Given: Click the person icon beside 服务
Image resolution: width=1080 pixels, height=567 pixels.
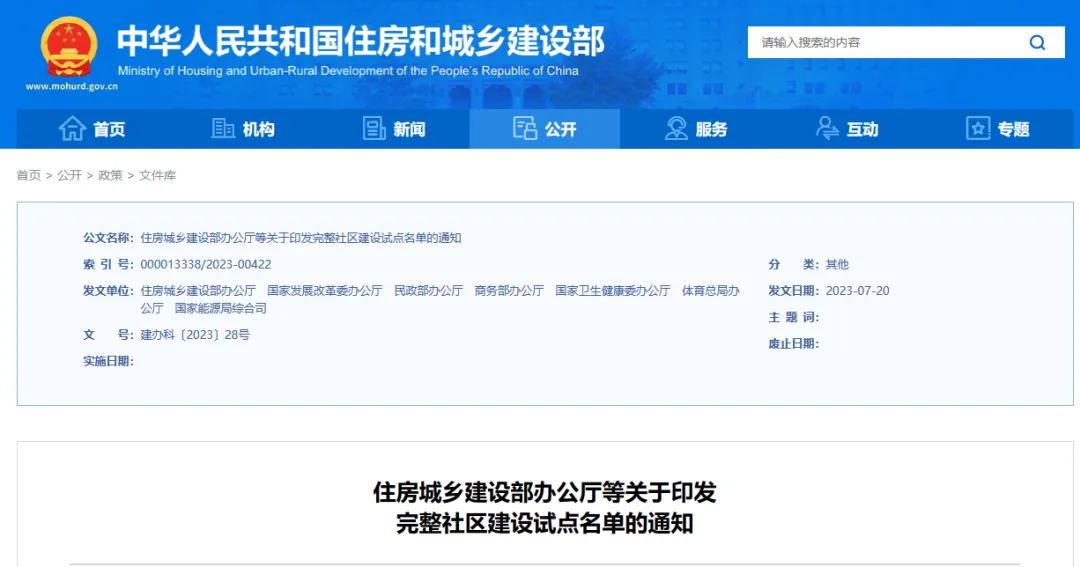Looking at the screenshot, I should (x=676, y=129).
